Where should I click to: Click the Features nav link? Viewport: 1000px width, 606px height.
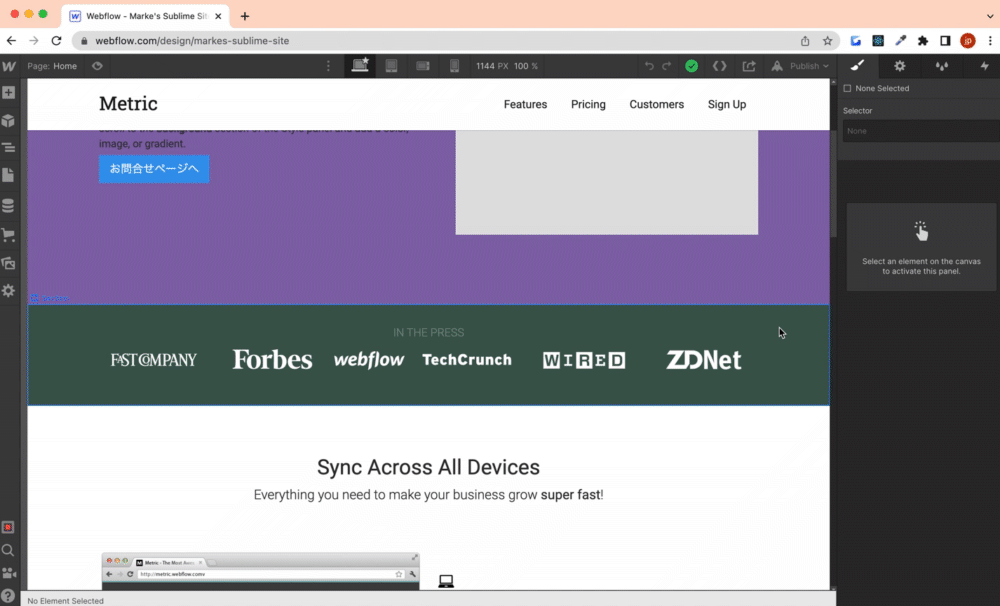[526, 105]
